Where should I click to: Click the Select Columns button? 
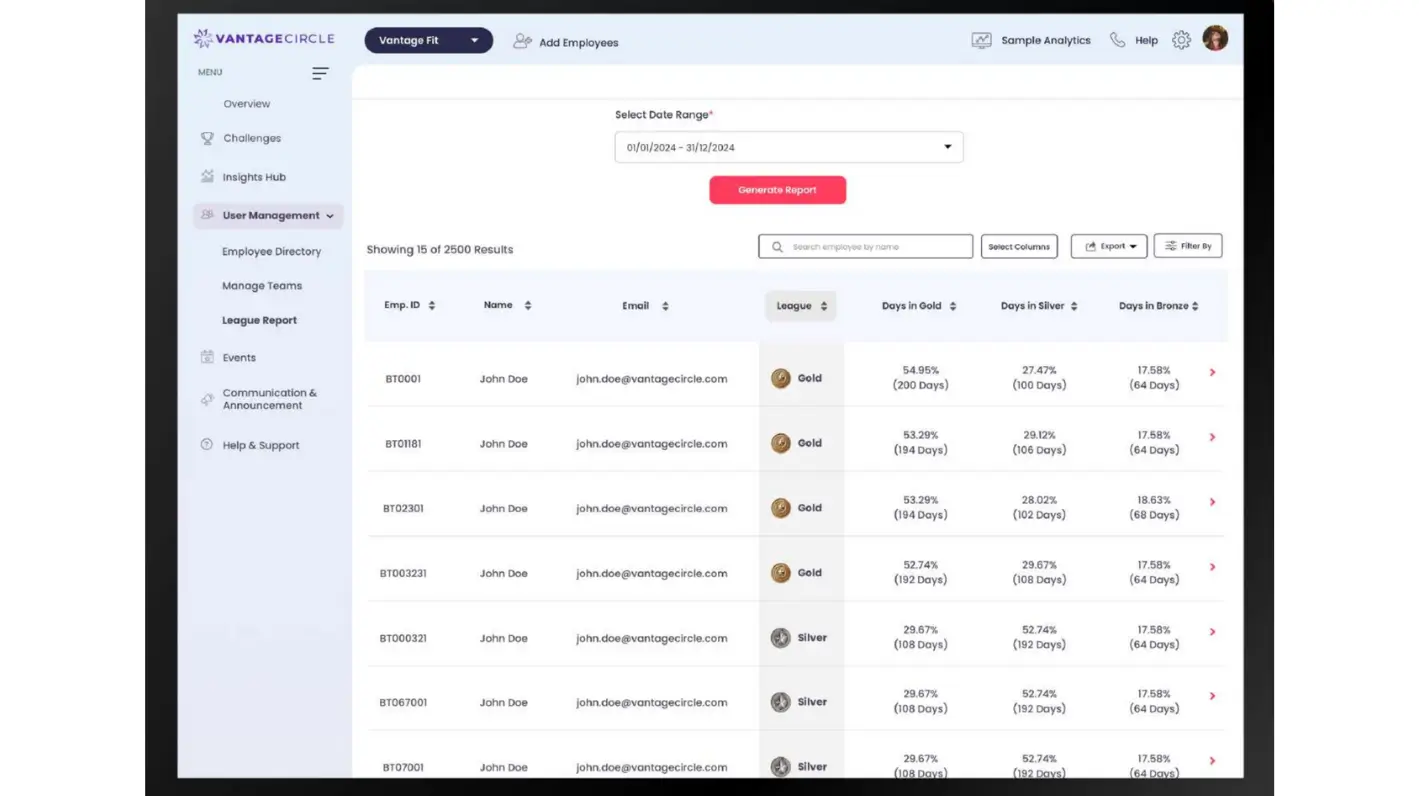coord(1019,246)
